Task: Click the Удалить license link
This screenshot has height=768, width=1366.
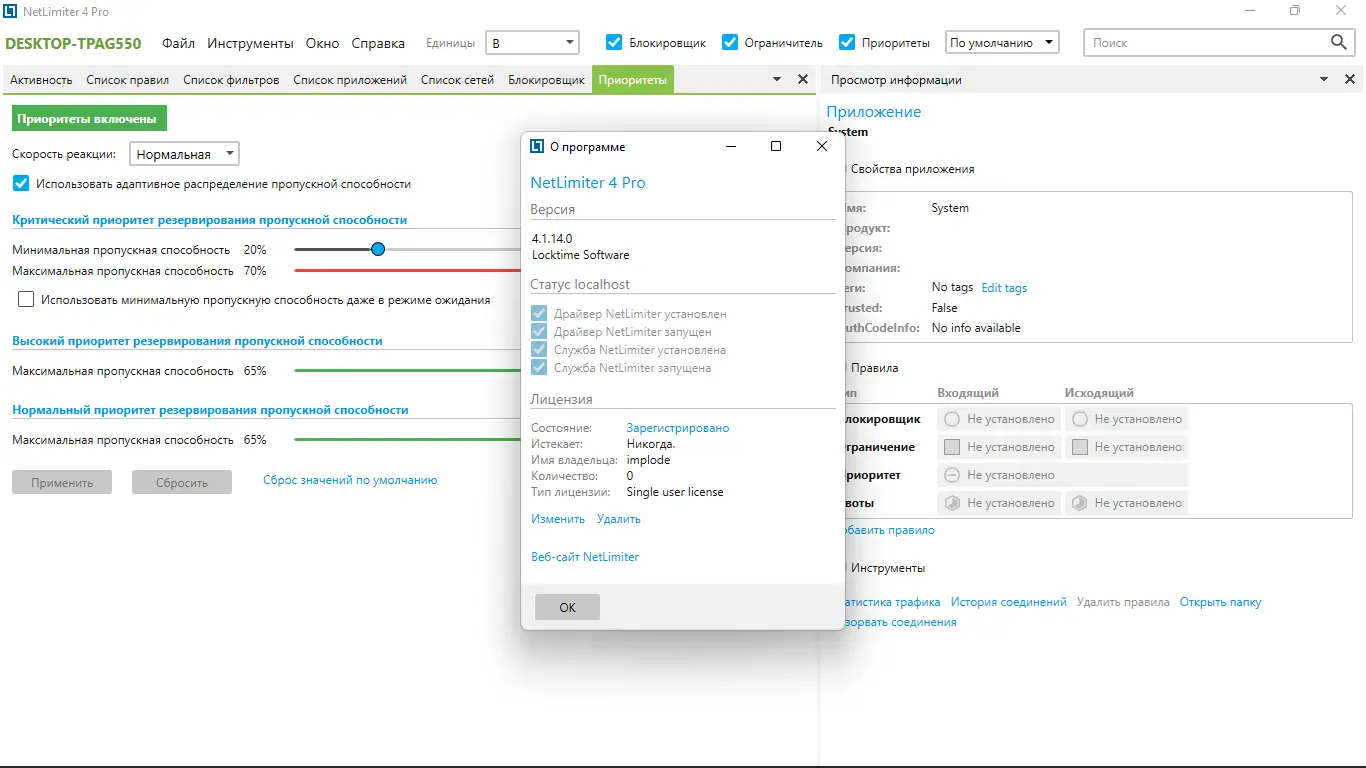Action: [619, 519]
